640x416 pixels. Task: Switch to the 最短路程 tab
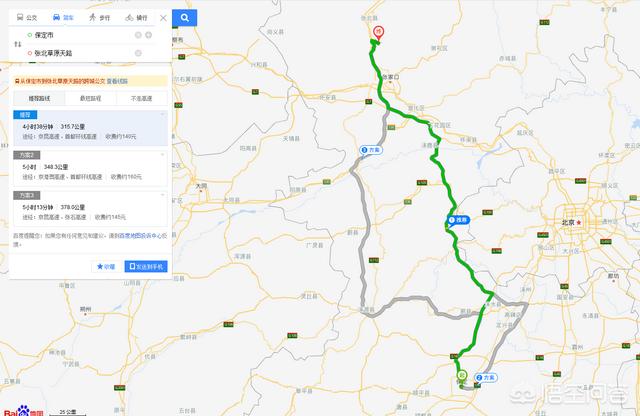(91, 98)
